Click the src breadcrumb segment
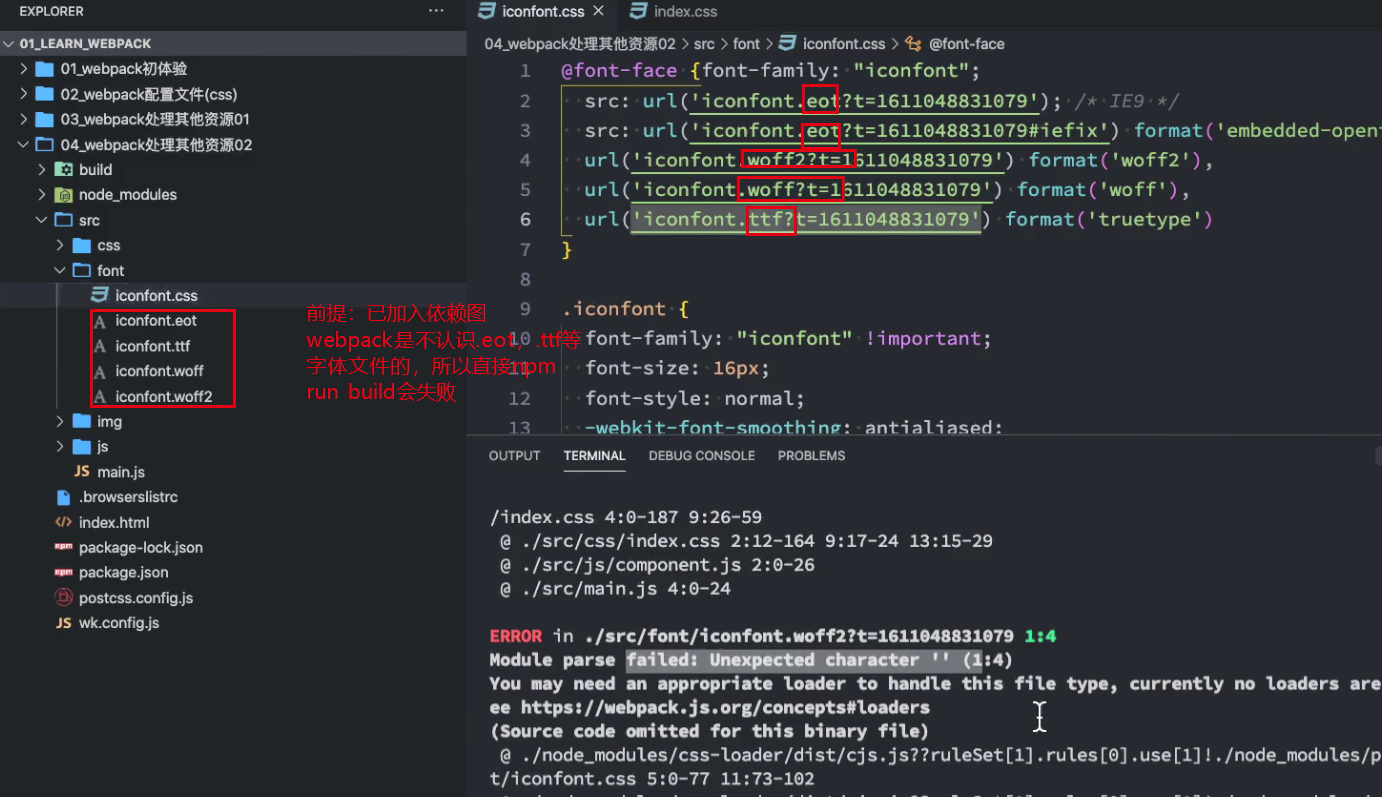Viewport: 1382px width, 797px height. pyautogui.click(x=704, y=44)
